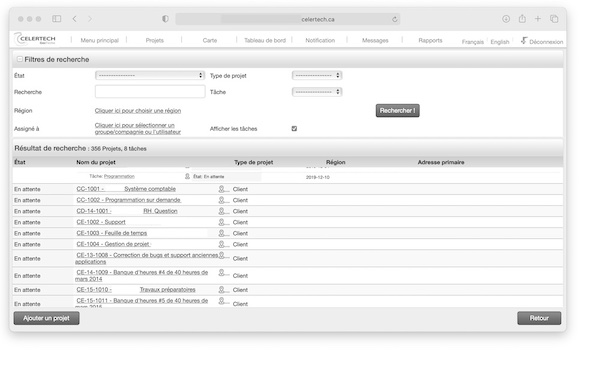Click the Déconnexion link
The image size is (600, 382).
click(546, 42)
